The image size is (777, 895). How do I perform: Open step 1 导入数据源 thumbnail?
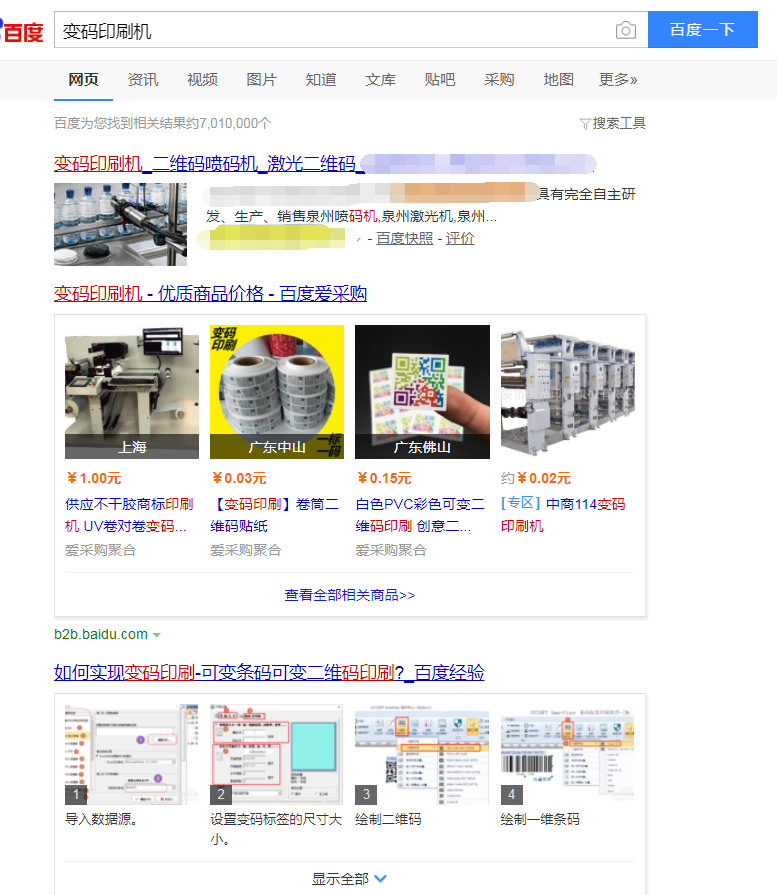[x=132, y=755]
